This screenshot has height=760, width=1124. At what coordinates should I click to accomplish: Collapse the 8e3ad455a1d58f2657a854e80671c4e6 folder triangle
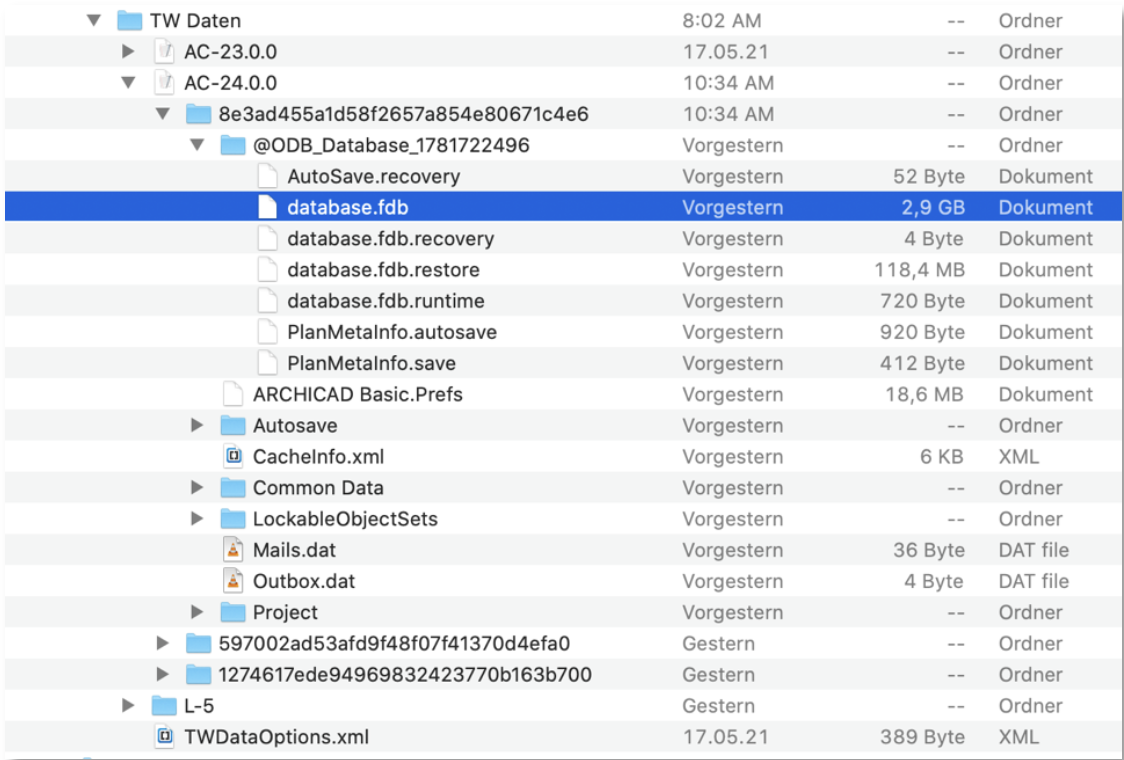click(x=163, y=114)
